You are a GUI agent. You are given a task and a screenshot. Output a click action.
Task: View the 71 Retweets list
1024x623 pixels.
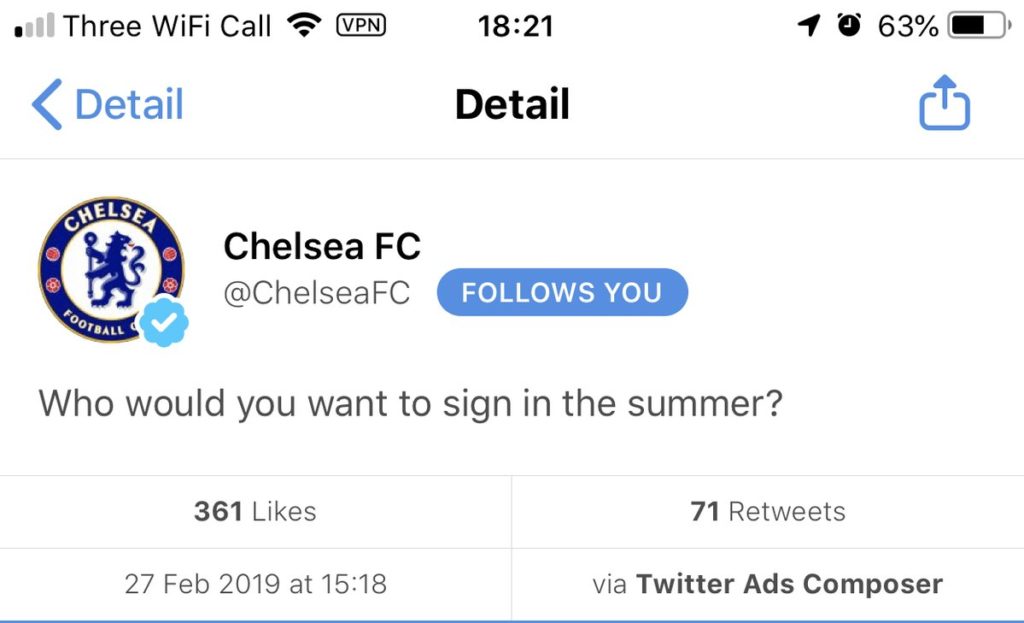[x=768, y=511]
